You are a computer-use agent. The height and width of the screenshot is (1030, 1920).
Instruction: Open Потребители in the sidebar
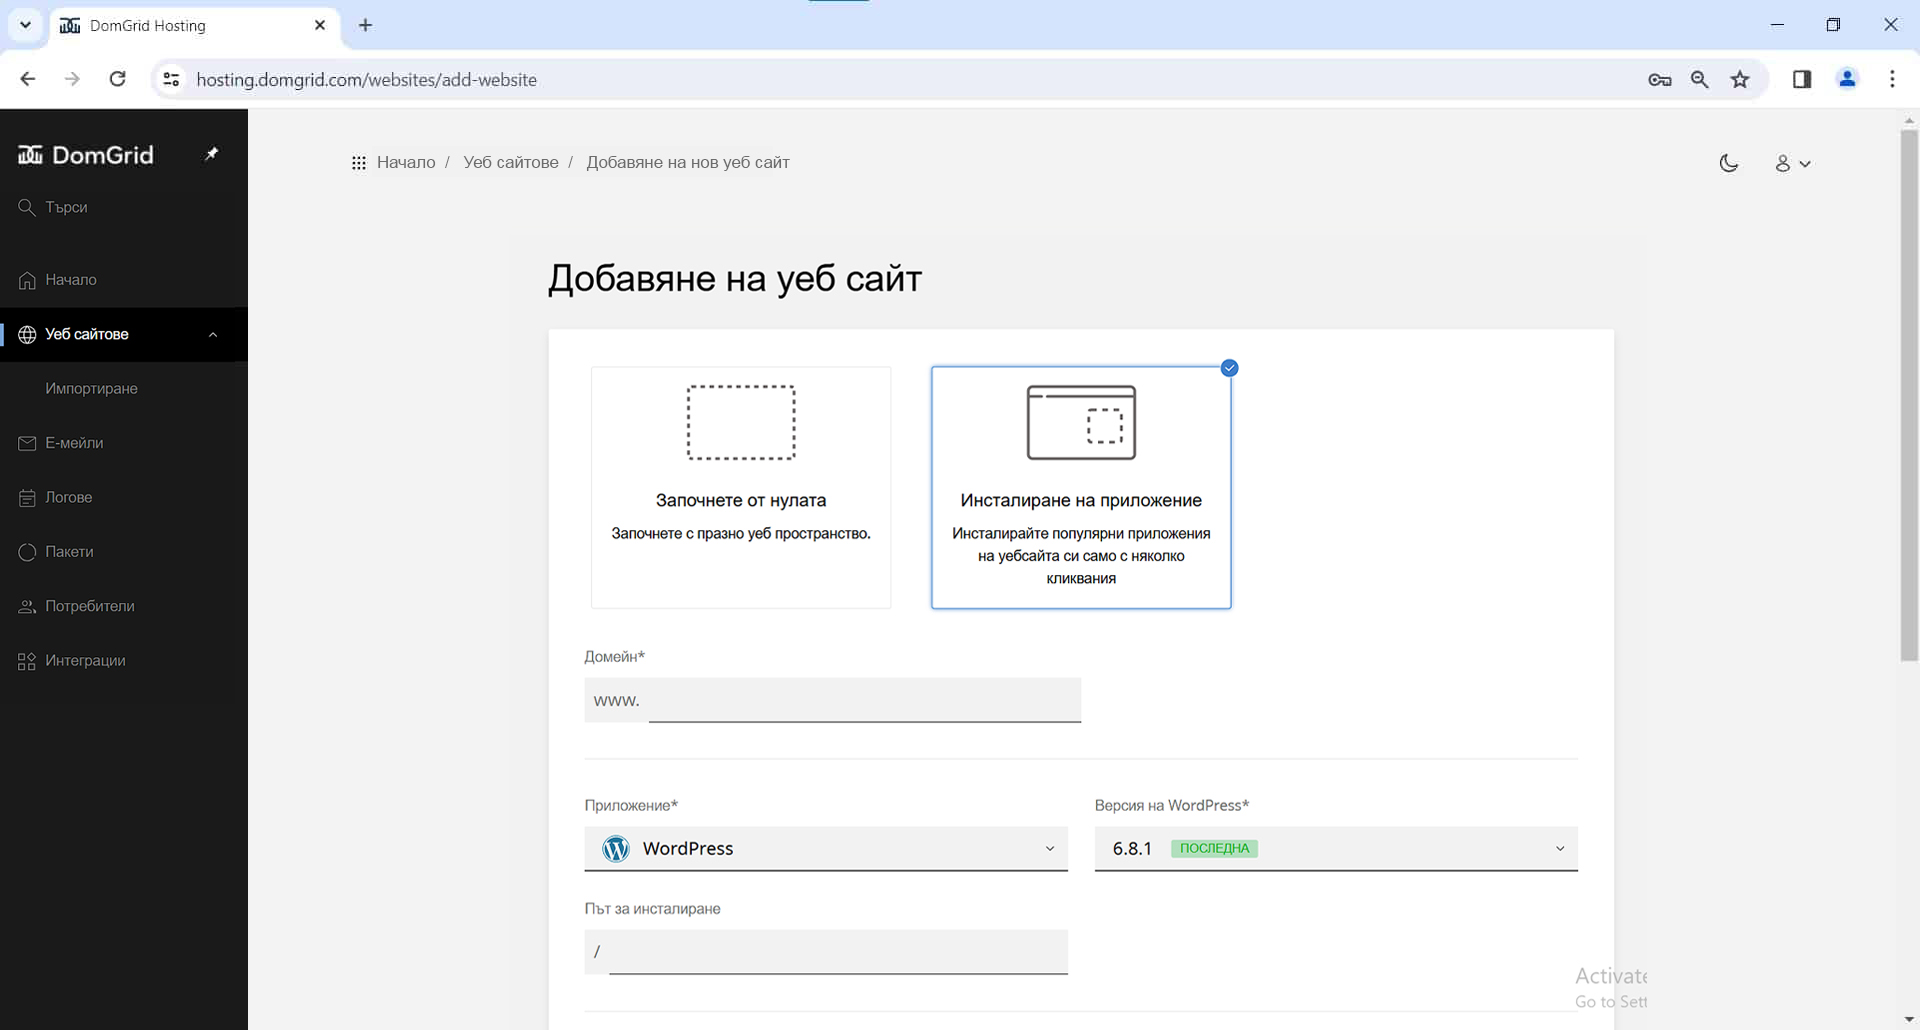pyautogui.click(x=124, y=606)
